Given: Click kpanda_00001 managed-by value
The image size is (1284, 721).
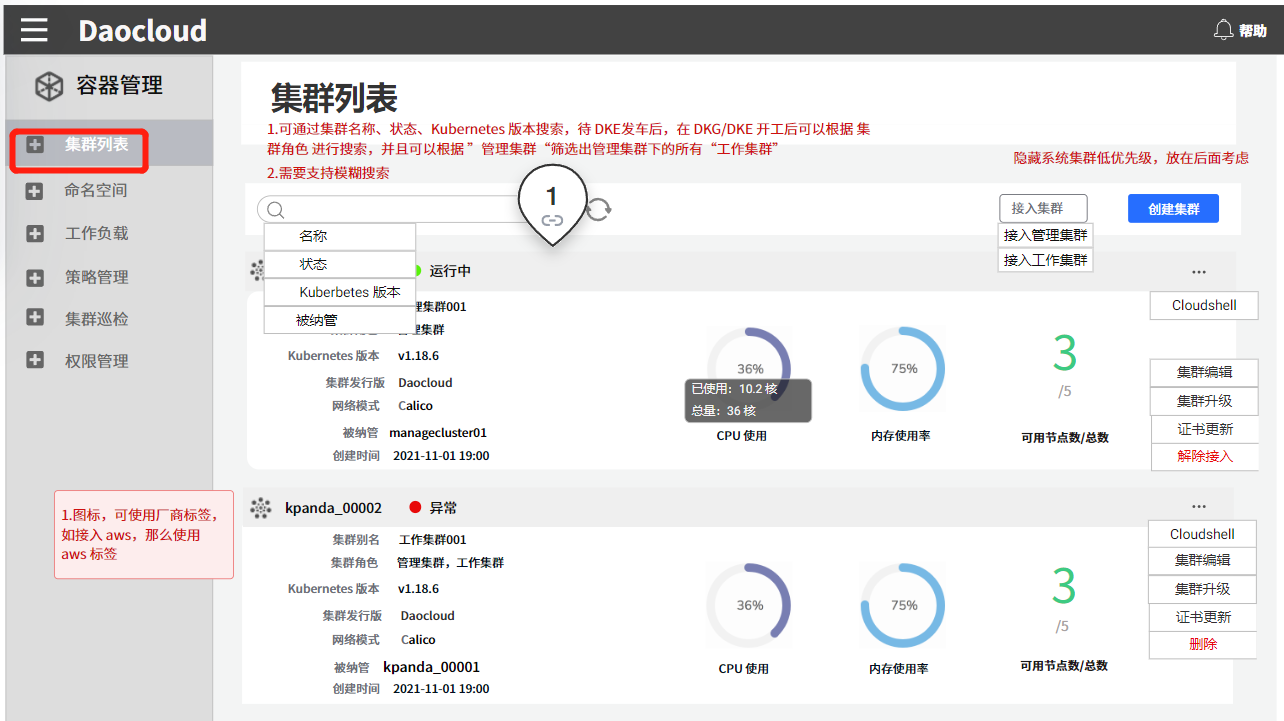Looking at the screenshot, I should point(432,667).
